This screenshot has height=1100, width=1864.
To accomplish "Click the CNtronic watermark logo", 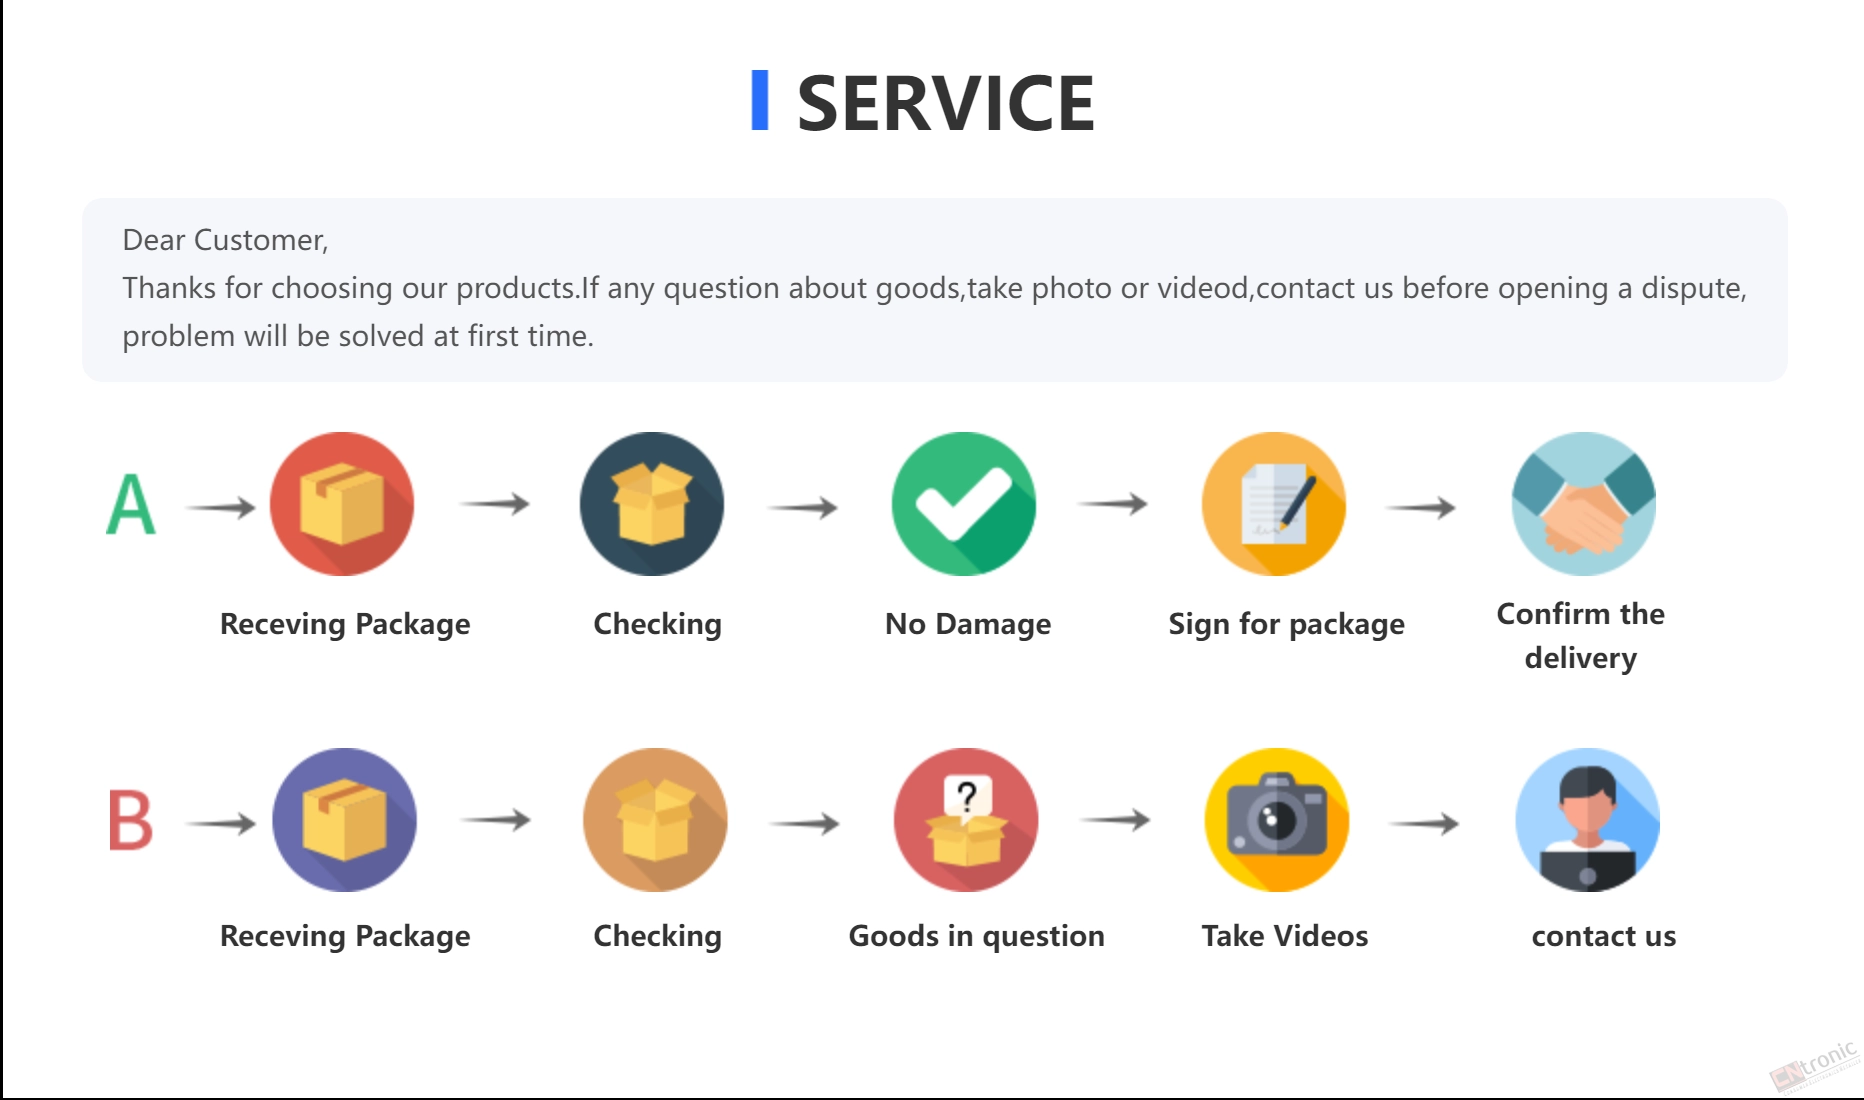I will pos(1815,1066).
